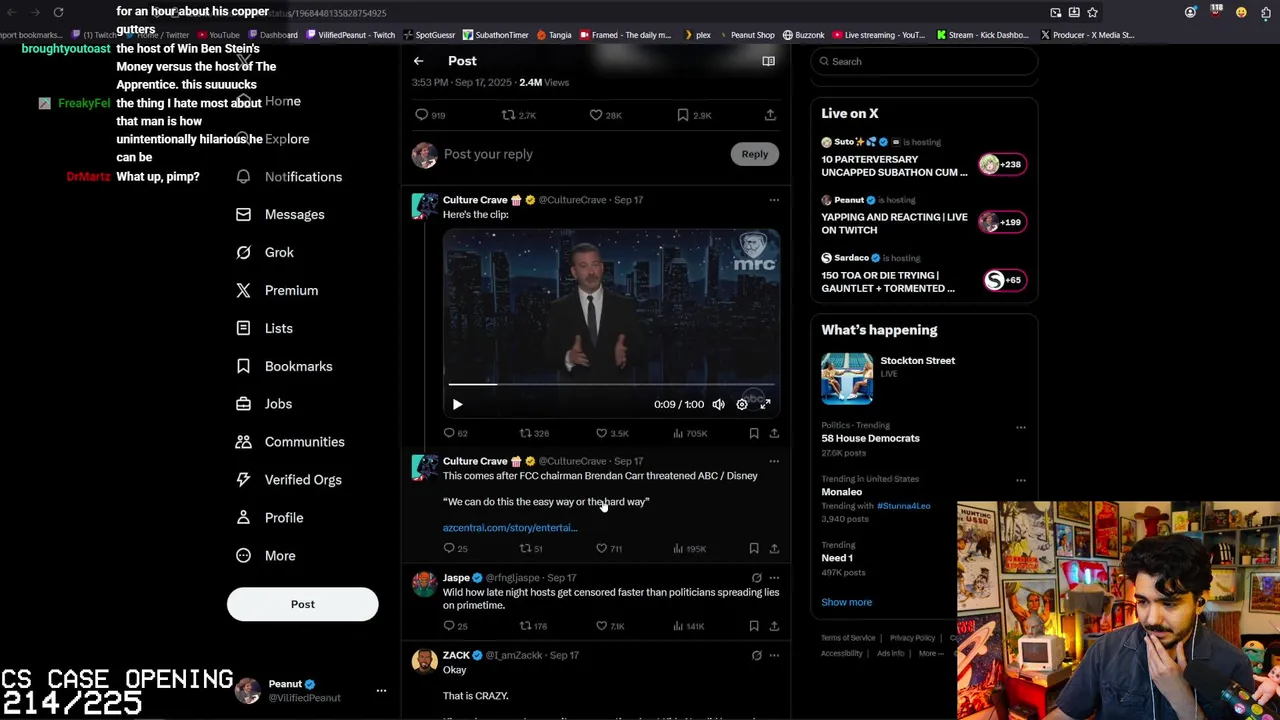Share the main post via share icon
This screenshot has height=720, width=1280.
pyautogui.click(x=770, y=115)
